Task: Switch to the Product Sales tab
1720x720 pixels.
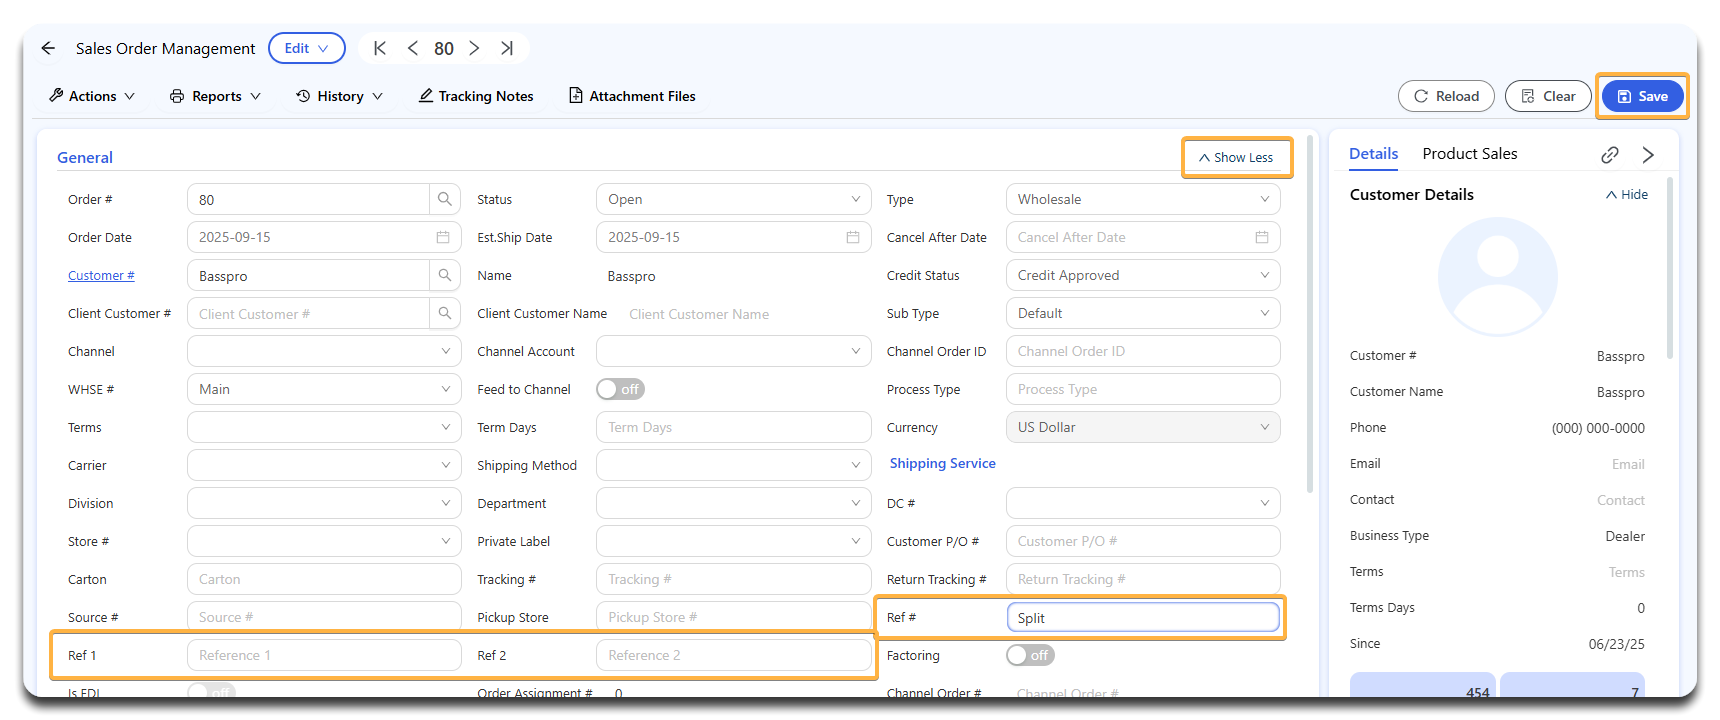Action: 1469,154
